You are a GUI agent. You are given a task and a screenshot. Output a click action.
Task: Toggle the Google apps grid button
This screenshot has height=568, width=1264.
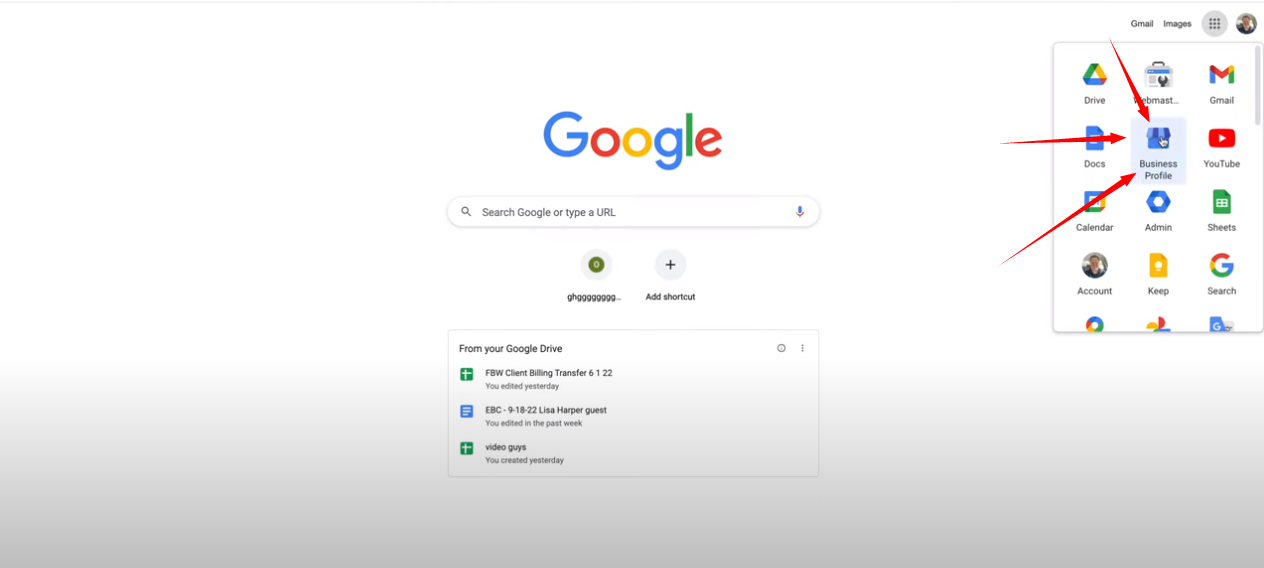coord(1215,23)
